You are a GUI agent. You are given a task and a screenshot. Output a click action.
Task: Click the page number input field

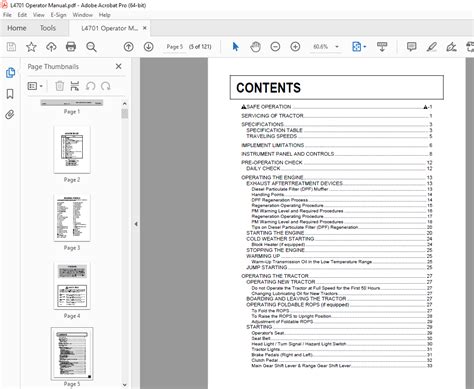point(175,47)
